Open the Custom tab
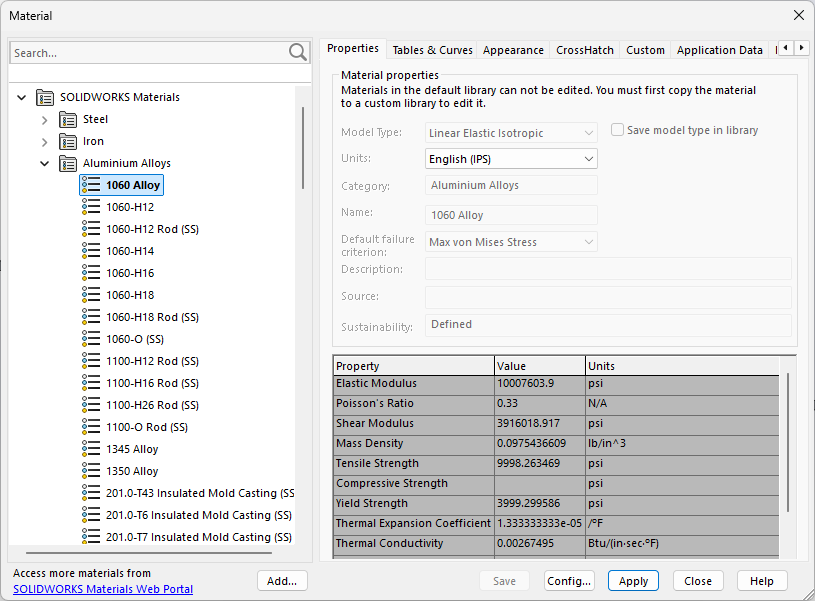Image resolution: width=815 pixels, height=601 pixels. click(x=645, y=50)
